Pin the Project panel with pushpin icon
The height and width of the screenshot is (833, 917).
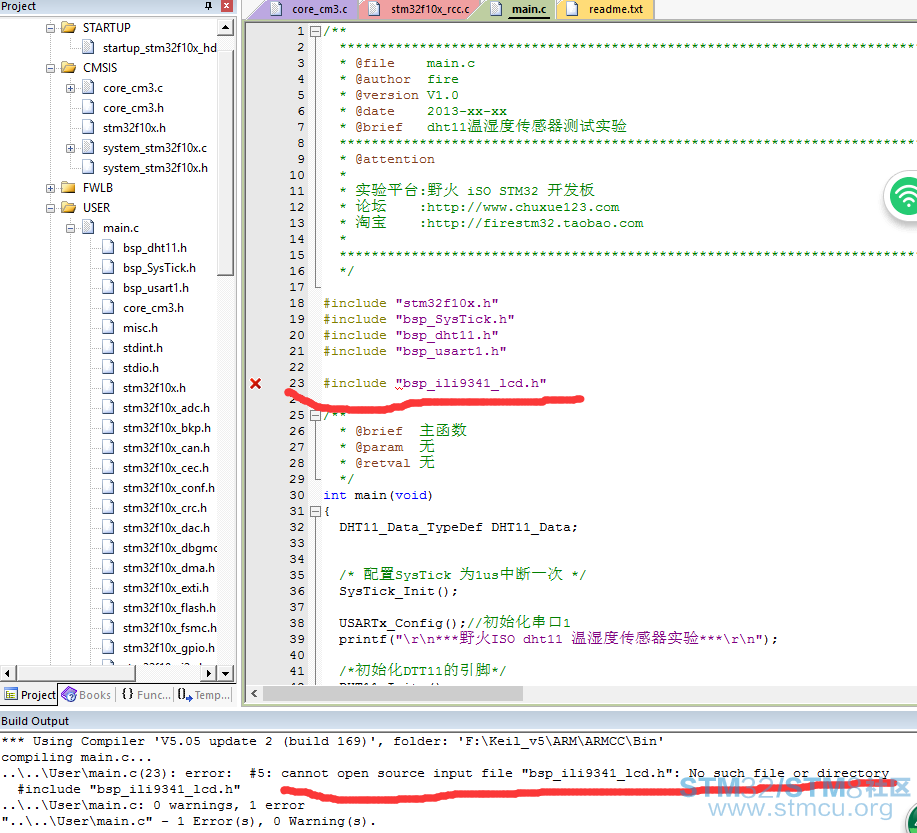pos(208,7)
